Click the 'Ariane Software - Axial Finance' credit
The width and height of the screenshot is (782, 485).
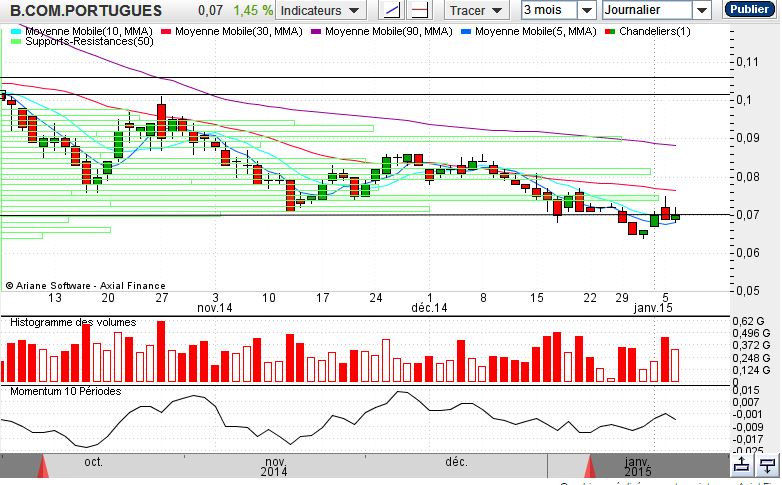coord(85,286)
